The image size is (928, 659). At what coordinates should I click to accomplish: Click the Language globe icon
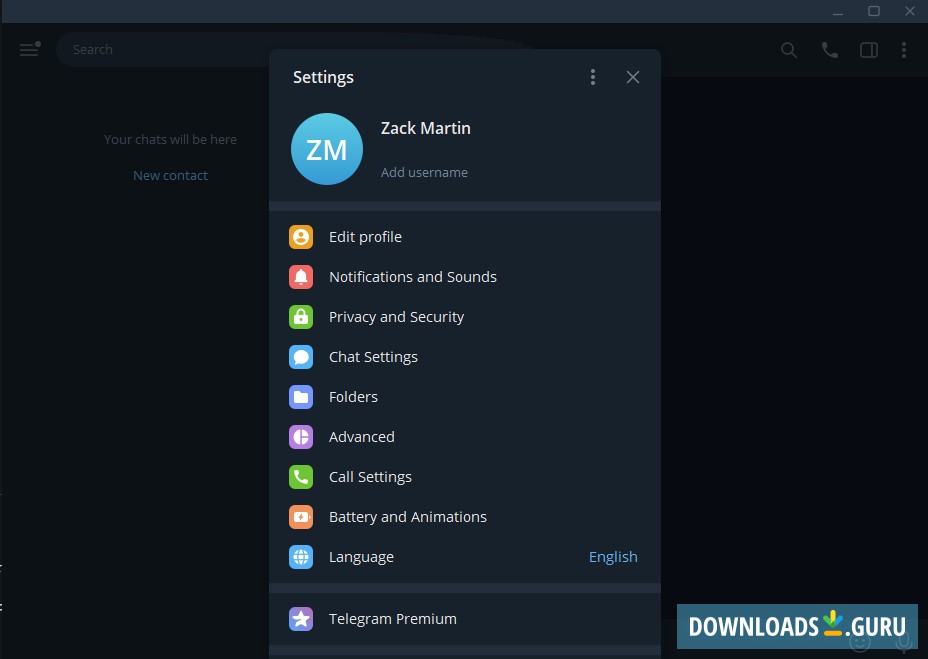pos(301,557)
